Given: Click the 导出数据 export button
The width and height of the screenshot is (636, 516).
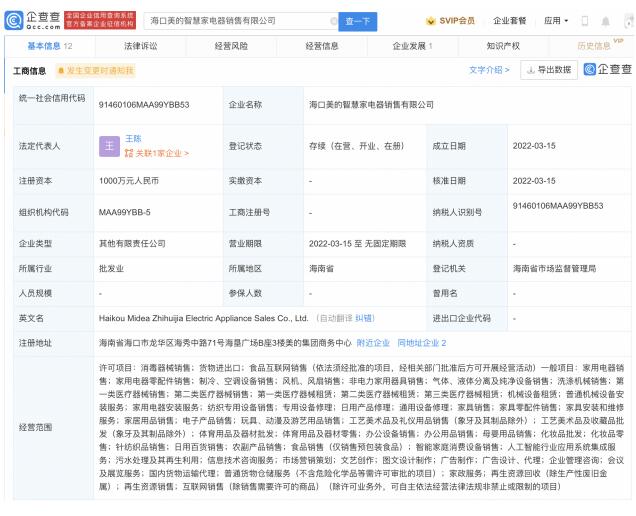Looking at the screenshot, I should (549, 70).
